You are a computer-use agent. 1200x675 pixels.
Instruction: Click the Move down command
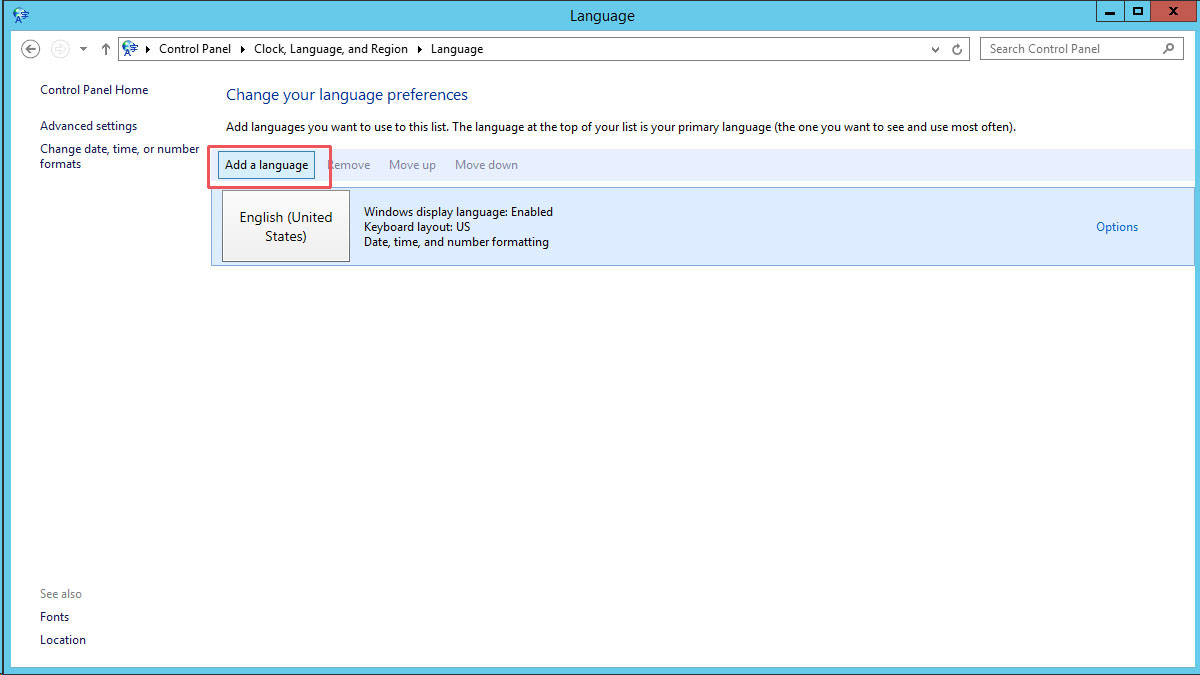tap(486, 165)
